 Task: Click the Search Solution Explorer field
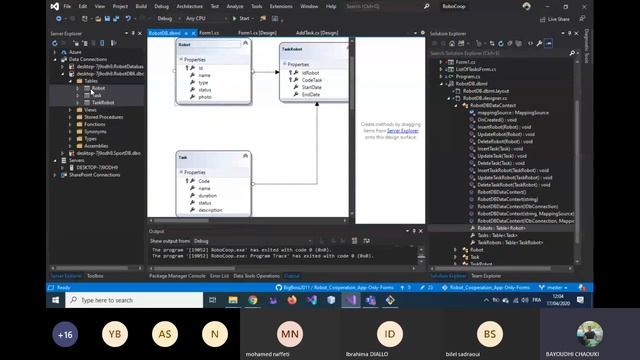click(x=499, y=53)
